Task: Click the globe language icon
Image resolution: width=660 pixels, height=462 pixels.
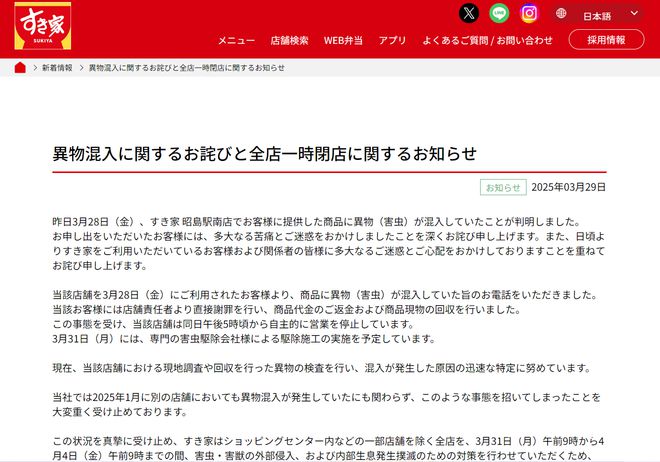Action: pyautogui.click(x=561, y=13)
